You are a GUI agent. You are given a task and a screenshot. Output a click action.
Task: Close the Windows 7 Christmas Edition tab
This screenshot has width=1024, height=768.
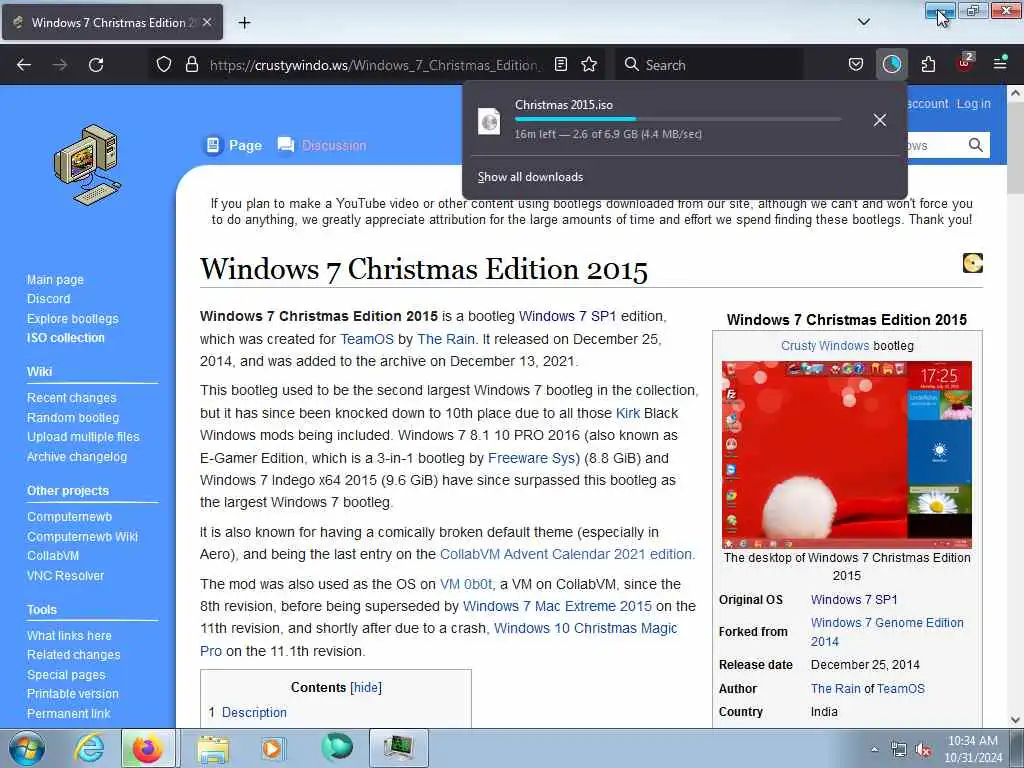click(207, 22)
